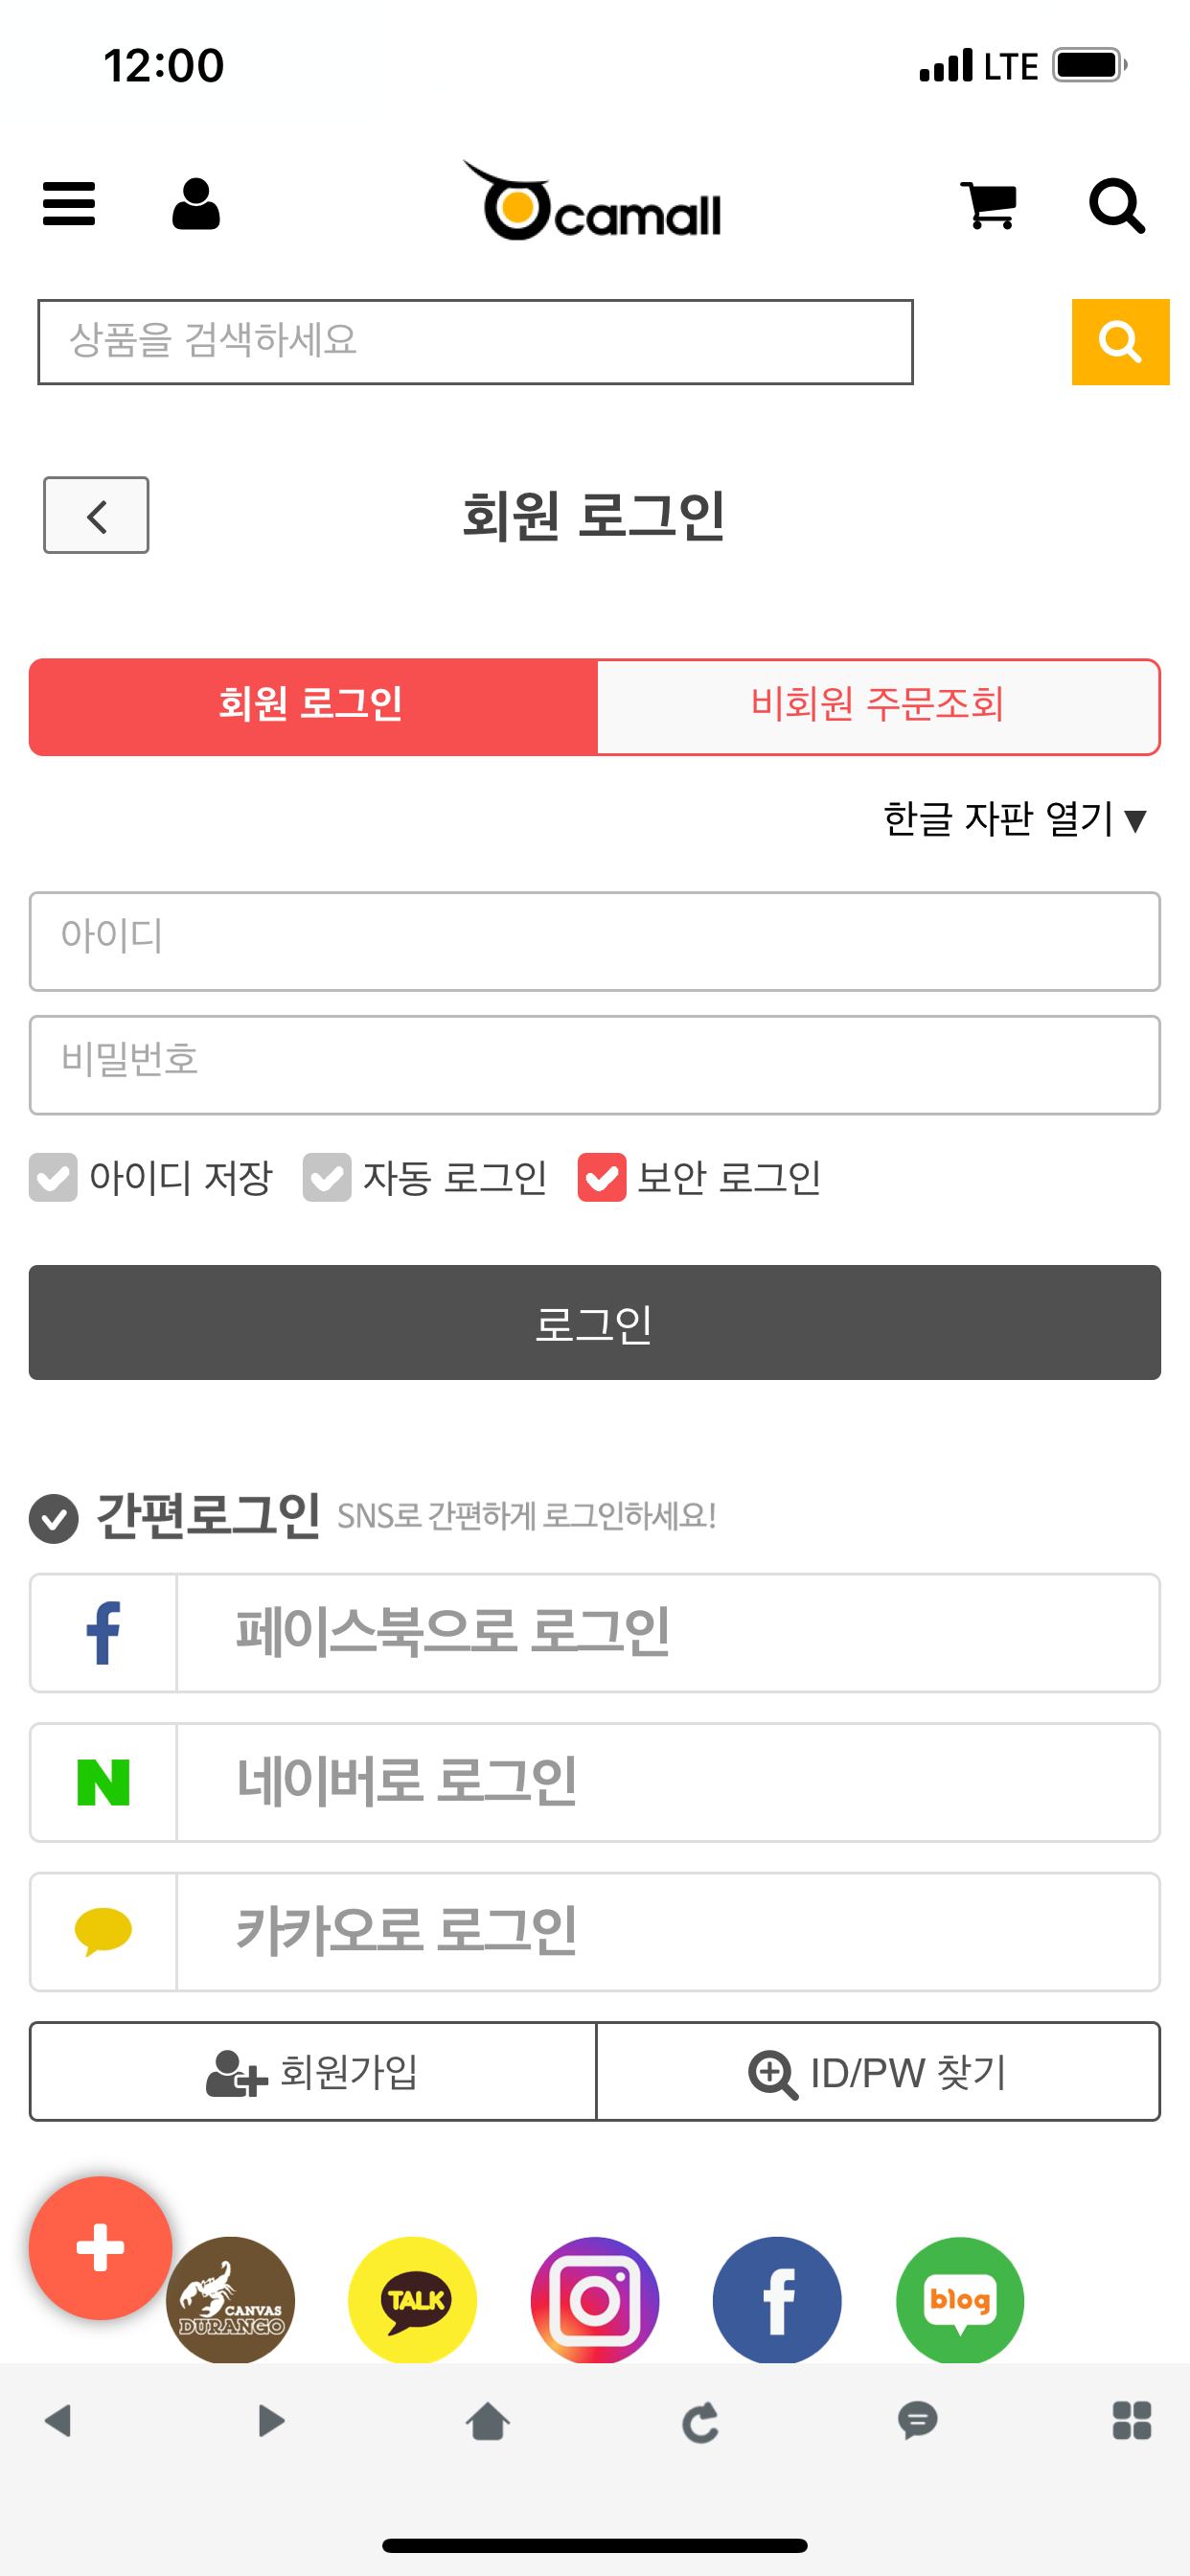Uncheck the 보안 로그인 checkbox
Viewport: 1190px width, 2576px height.
[x=602, y=1177]
